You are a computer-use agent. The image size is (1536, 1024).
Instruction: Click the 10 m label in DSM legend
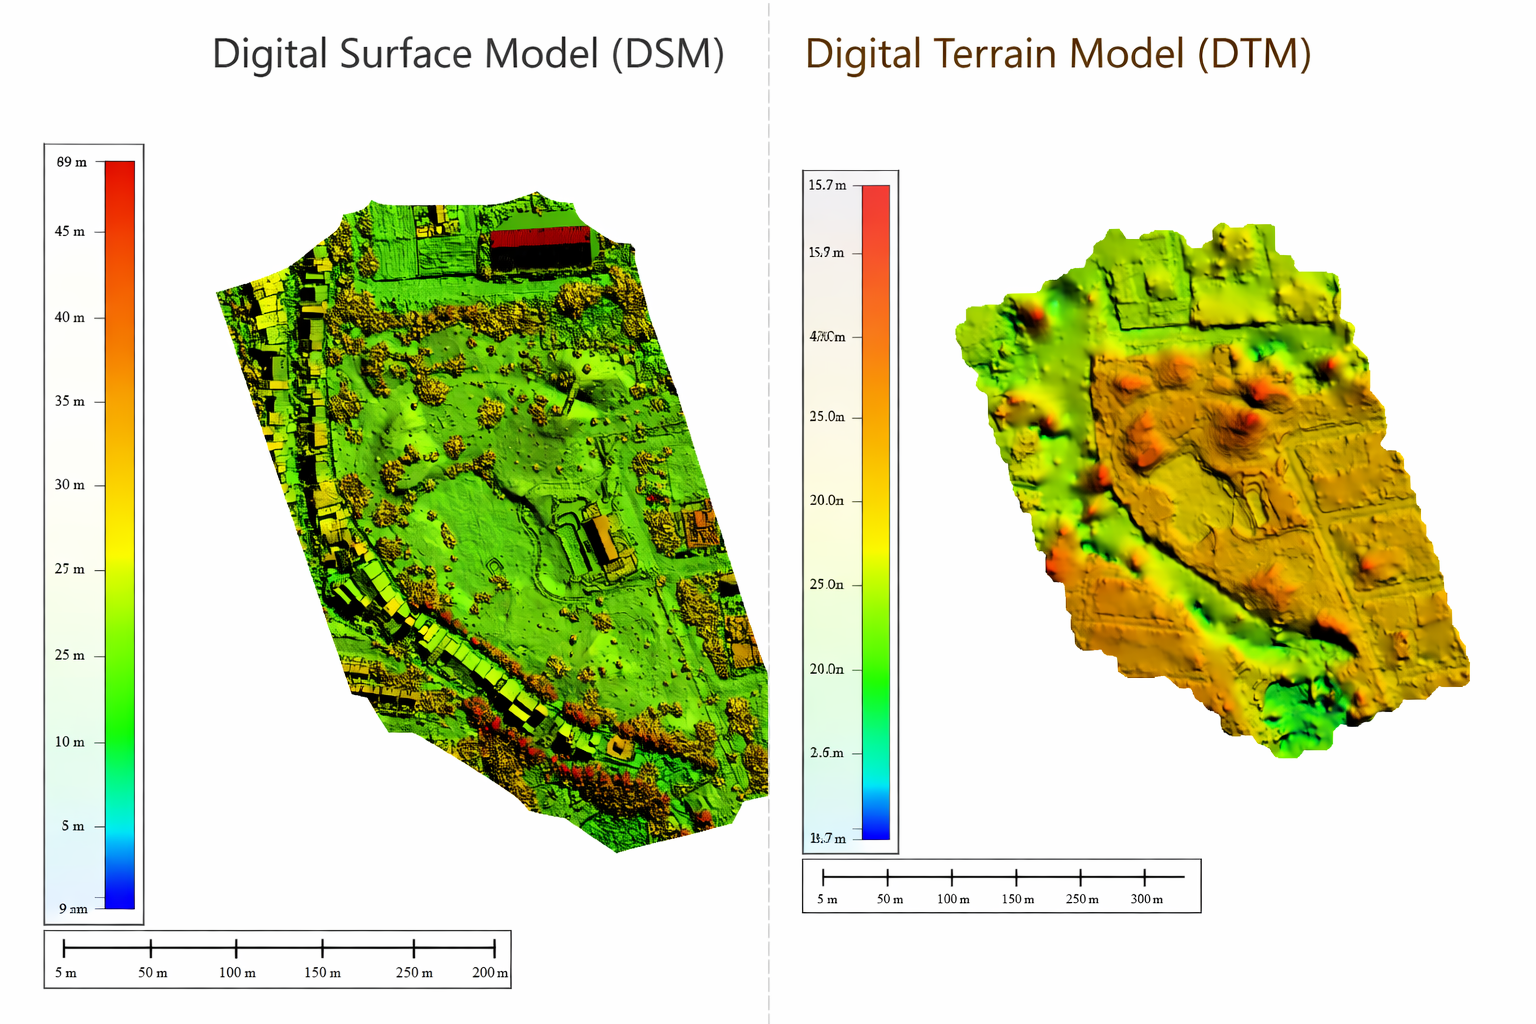(70, 742)
